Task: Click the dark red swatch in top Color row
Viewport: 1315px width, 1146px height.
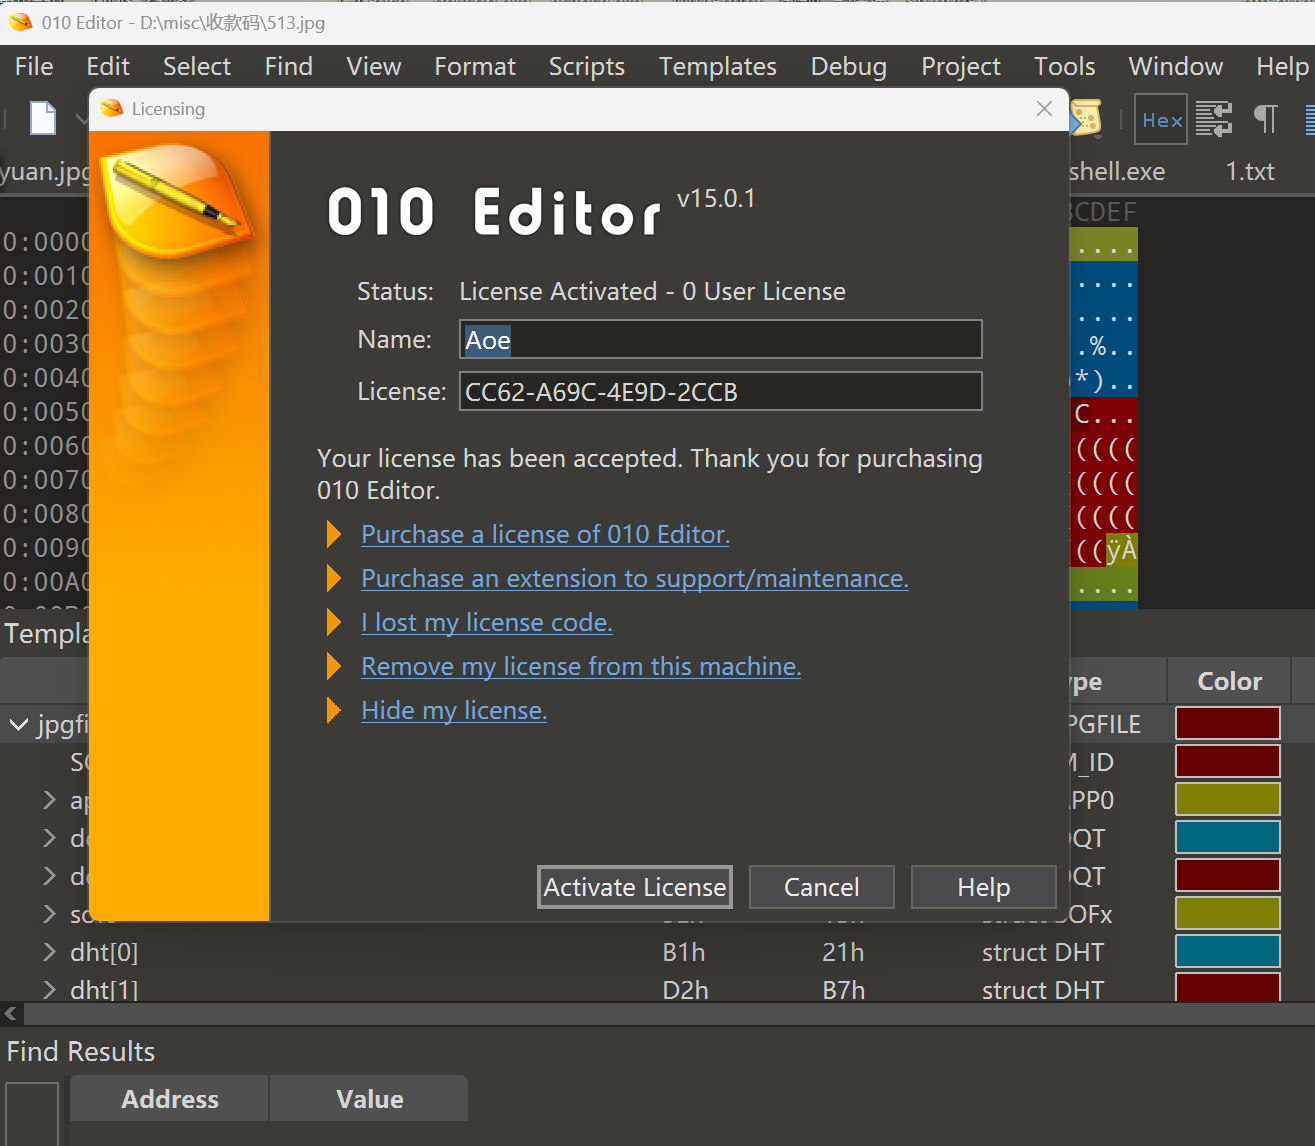Action: click(x=1227, y=723)
